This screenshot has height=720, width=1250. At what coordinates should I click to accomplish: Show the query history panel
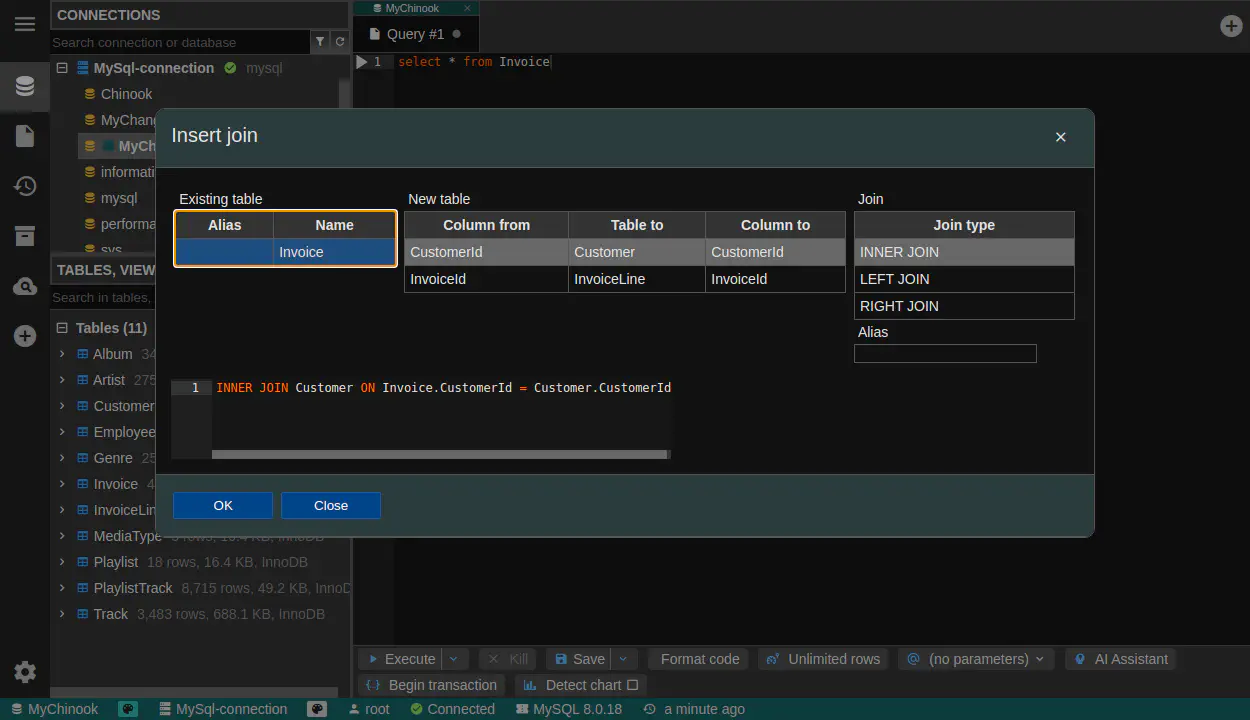(25, 186)
